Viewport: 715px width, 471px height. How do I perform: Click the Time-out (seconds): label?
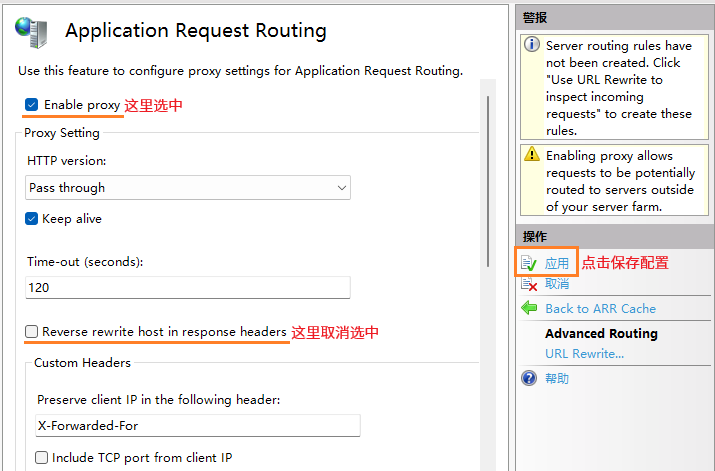[85, 262]
